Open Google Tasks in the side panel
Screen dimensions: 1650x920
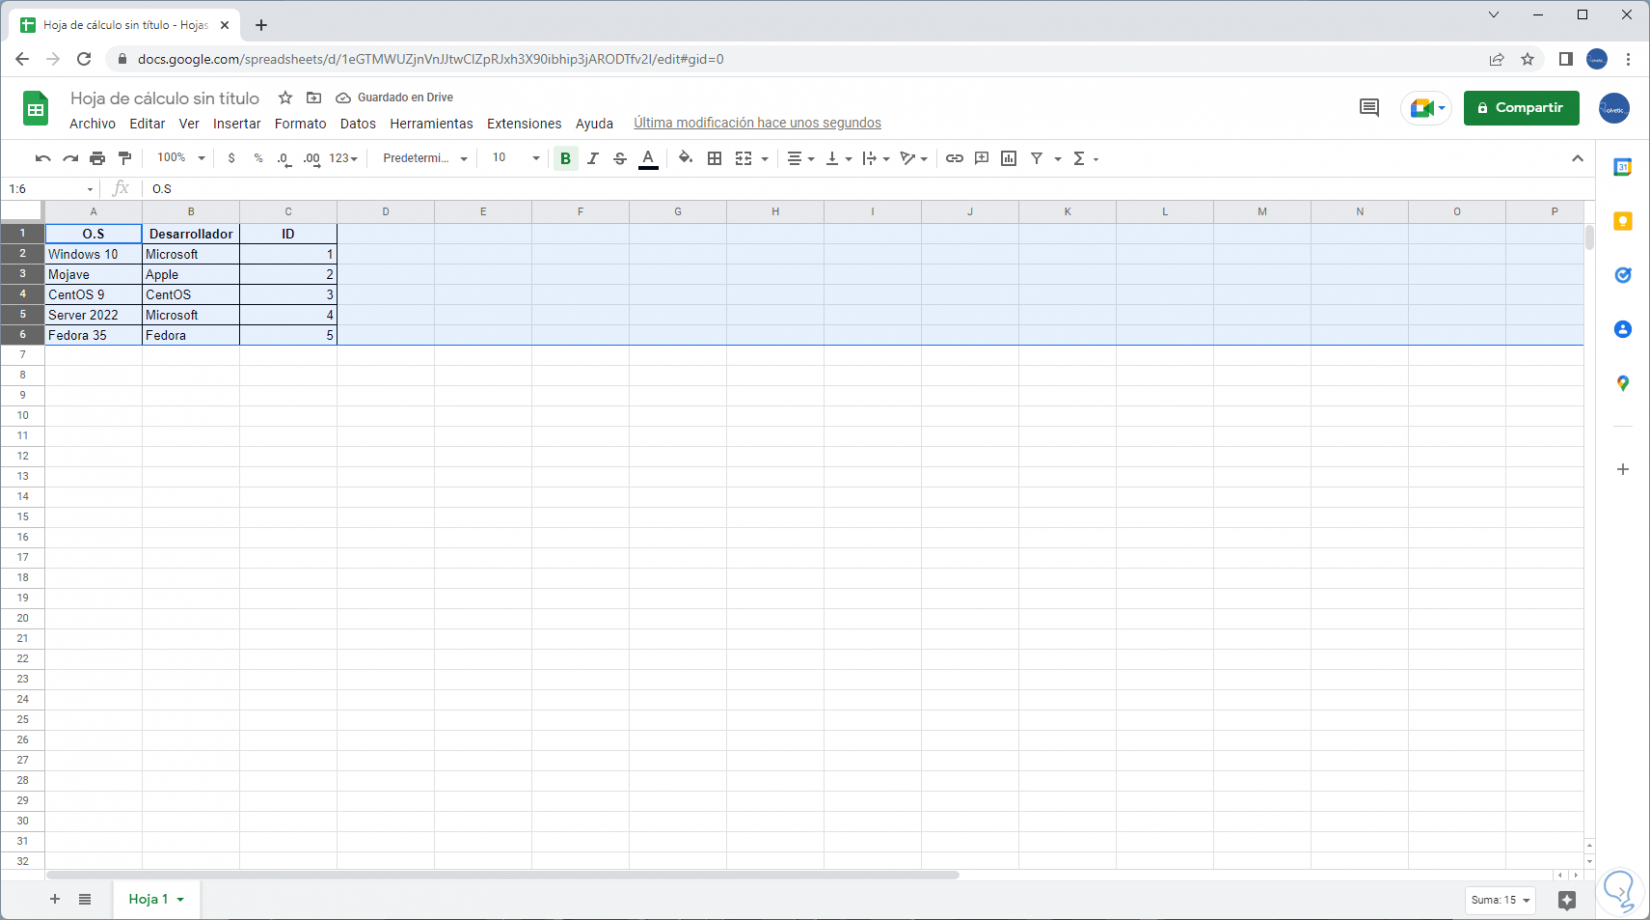(x=1623, y=275)
